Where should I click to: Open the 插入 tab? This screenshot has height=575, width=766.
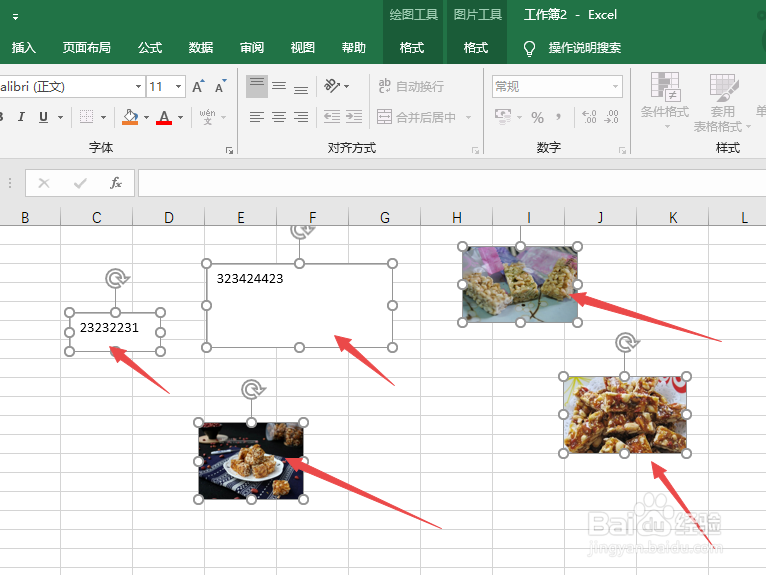(x=23, y=47)
